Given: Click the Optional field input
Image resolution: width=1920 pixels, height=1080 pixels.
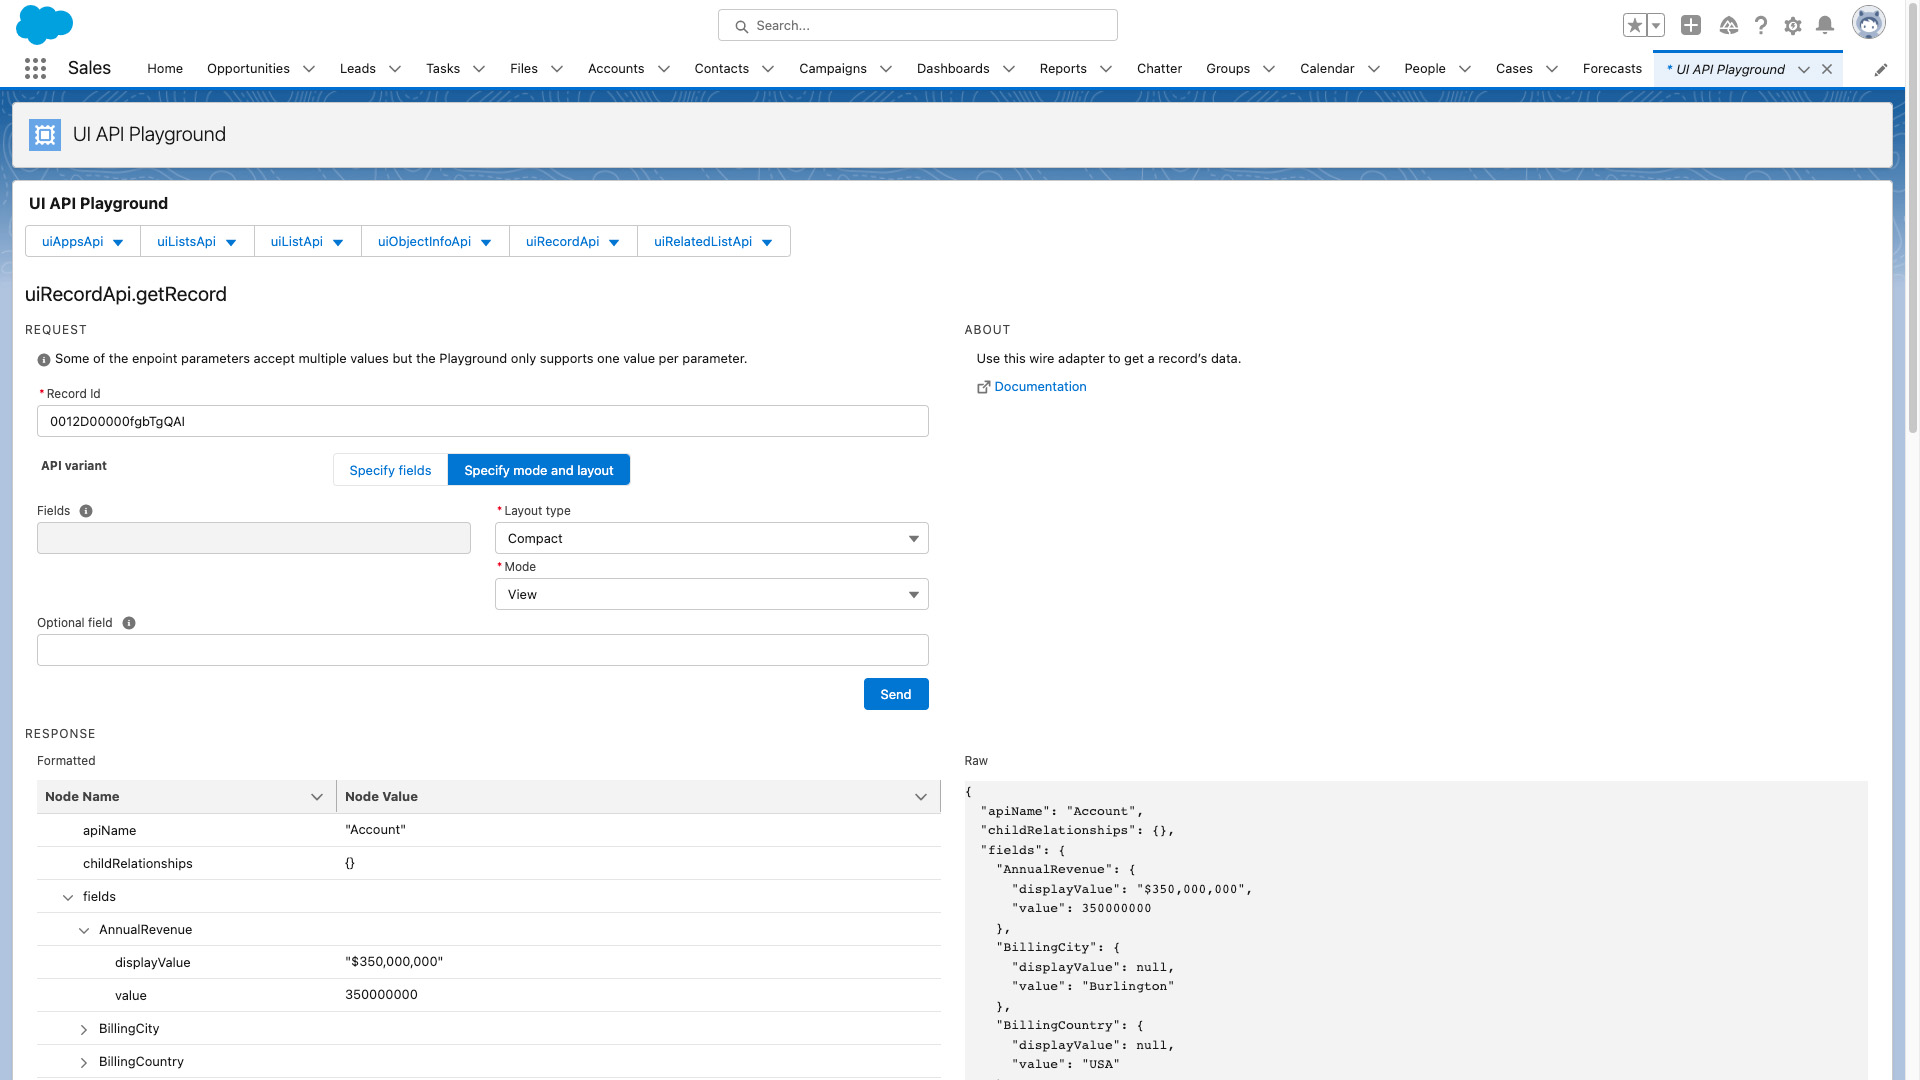Looking at the screenshot, I should coord(482,650).
